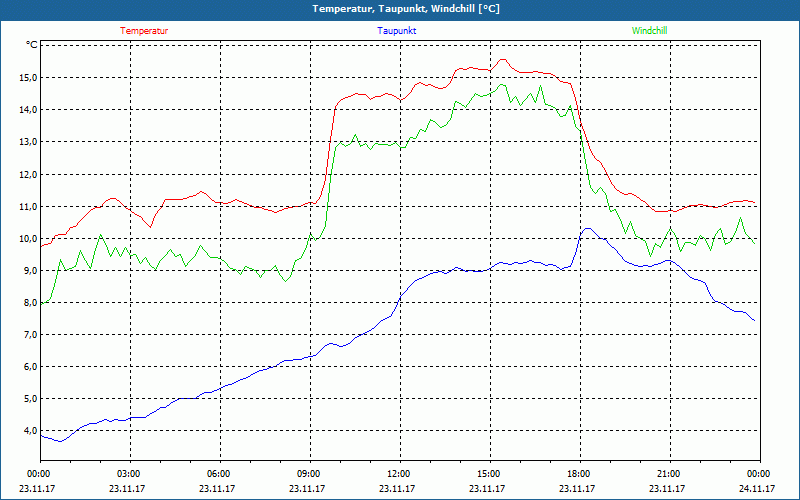Screen dimensions: 800x500
Task: Click the 09:00 time axis label
Action: [310, 474]
